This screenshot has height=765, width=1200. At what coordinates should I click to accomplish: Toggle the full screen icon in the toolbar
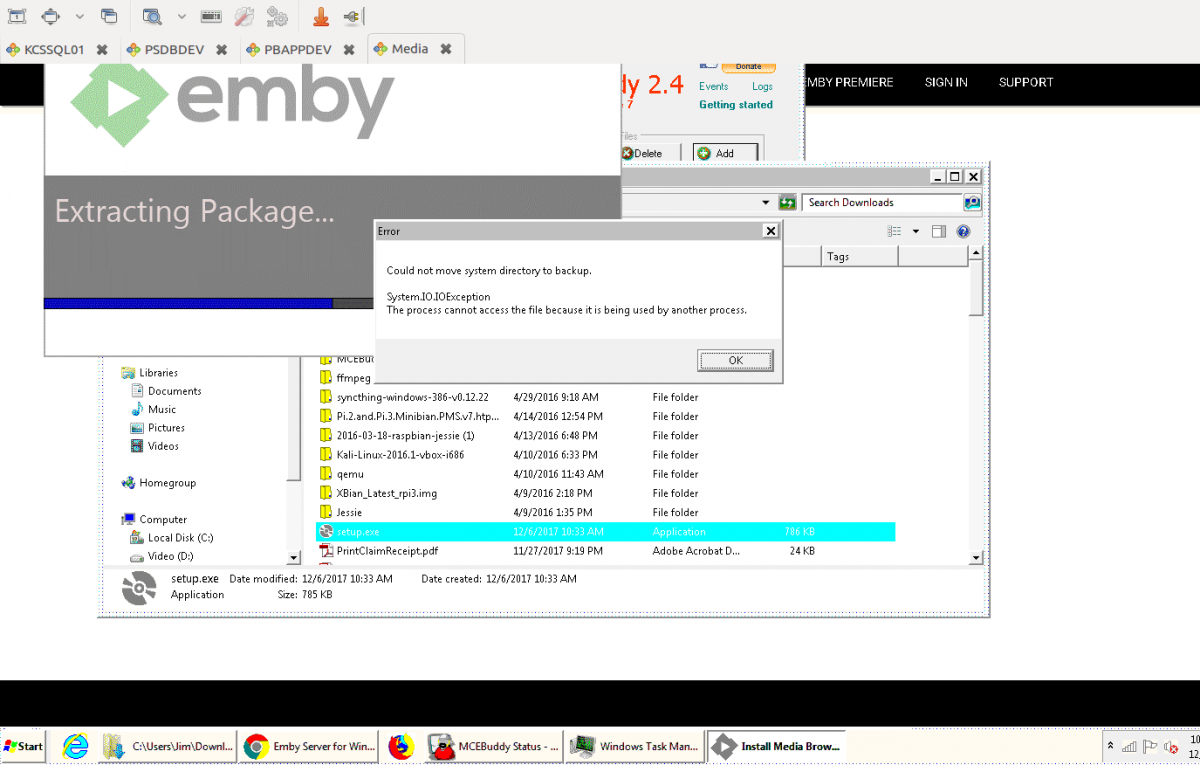(x=48, y=16)
